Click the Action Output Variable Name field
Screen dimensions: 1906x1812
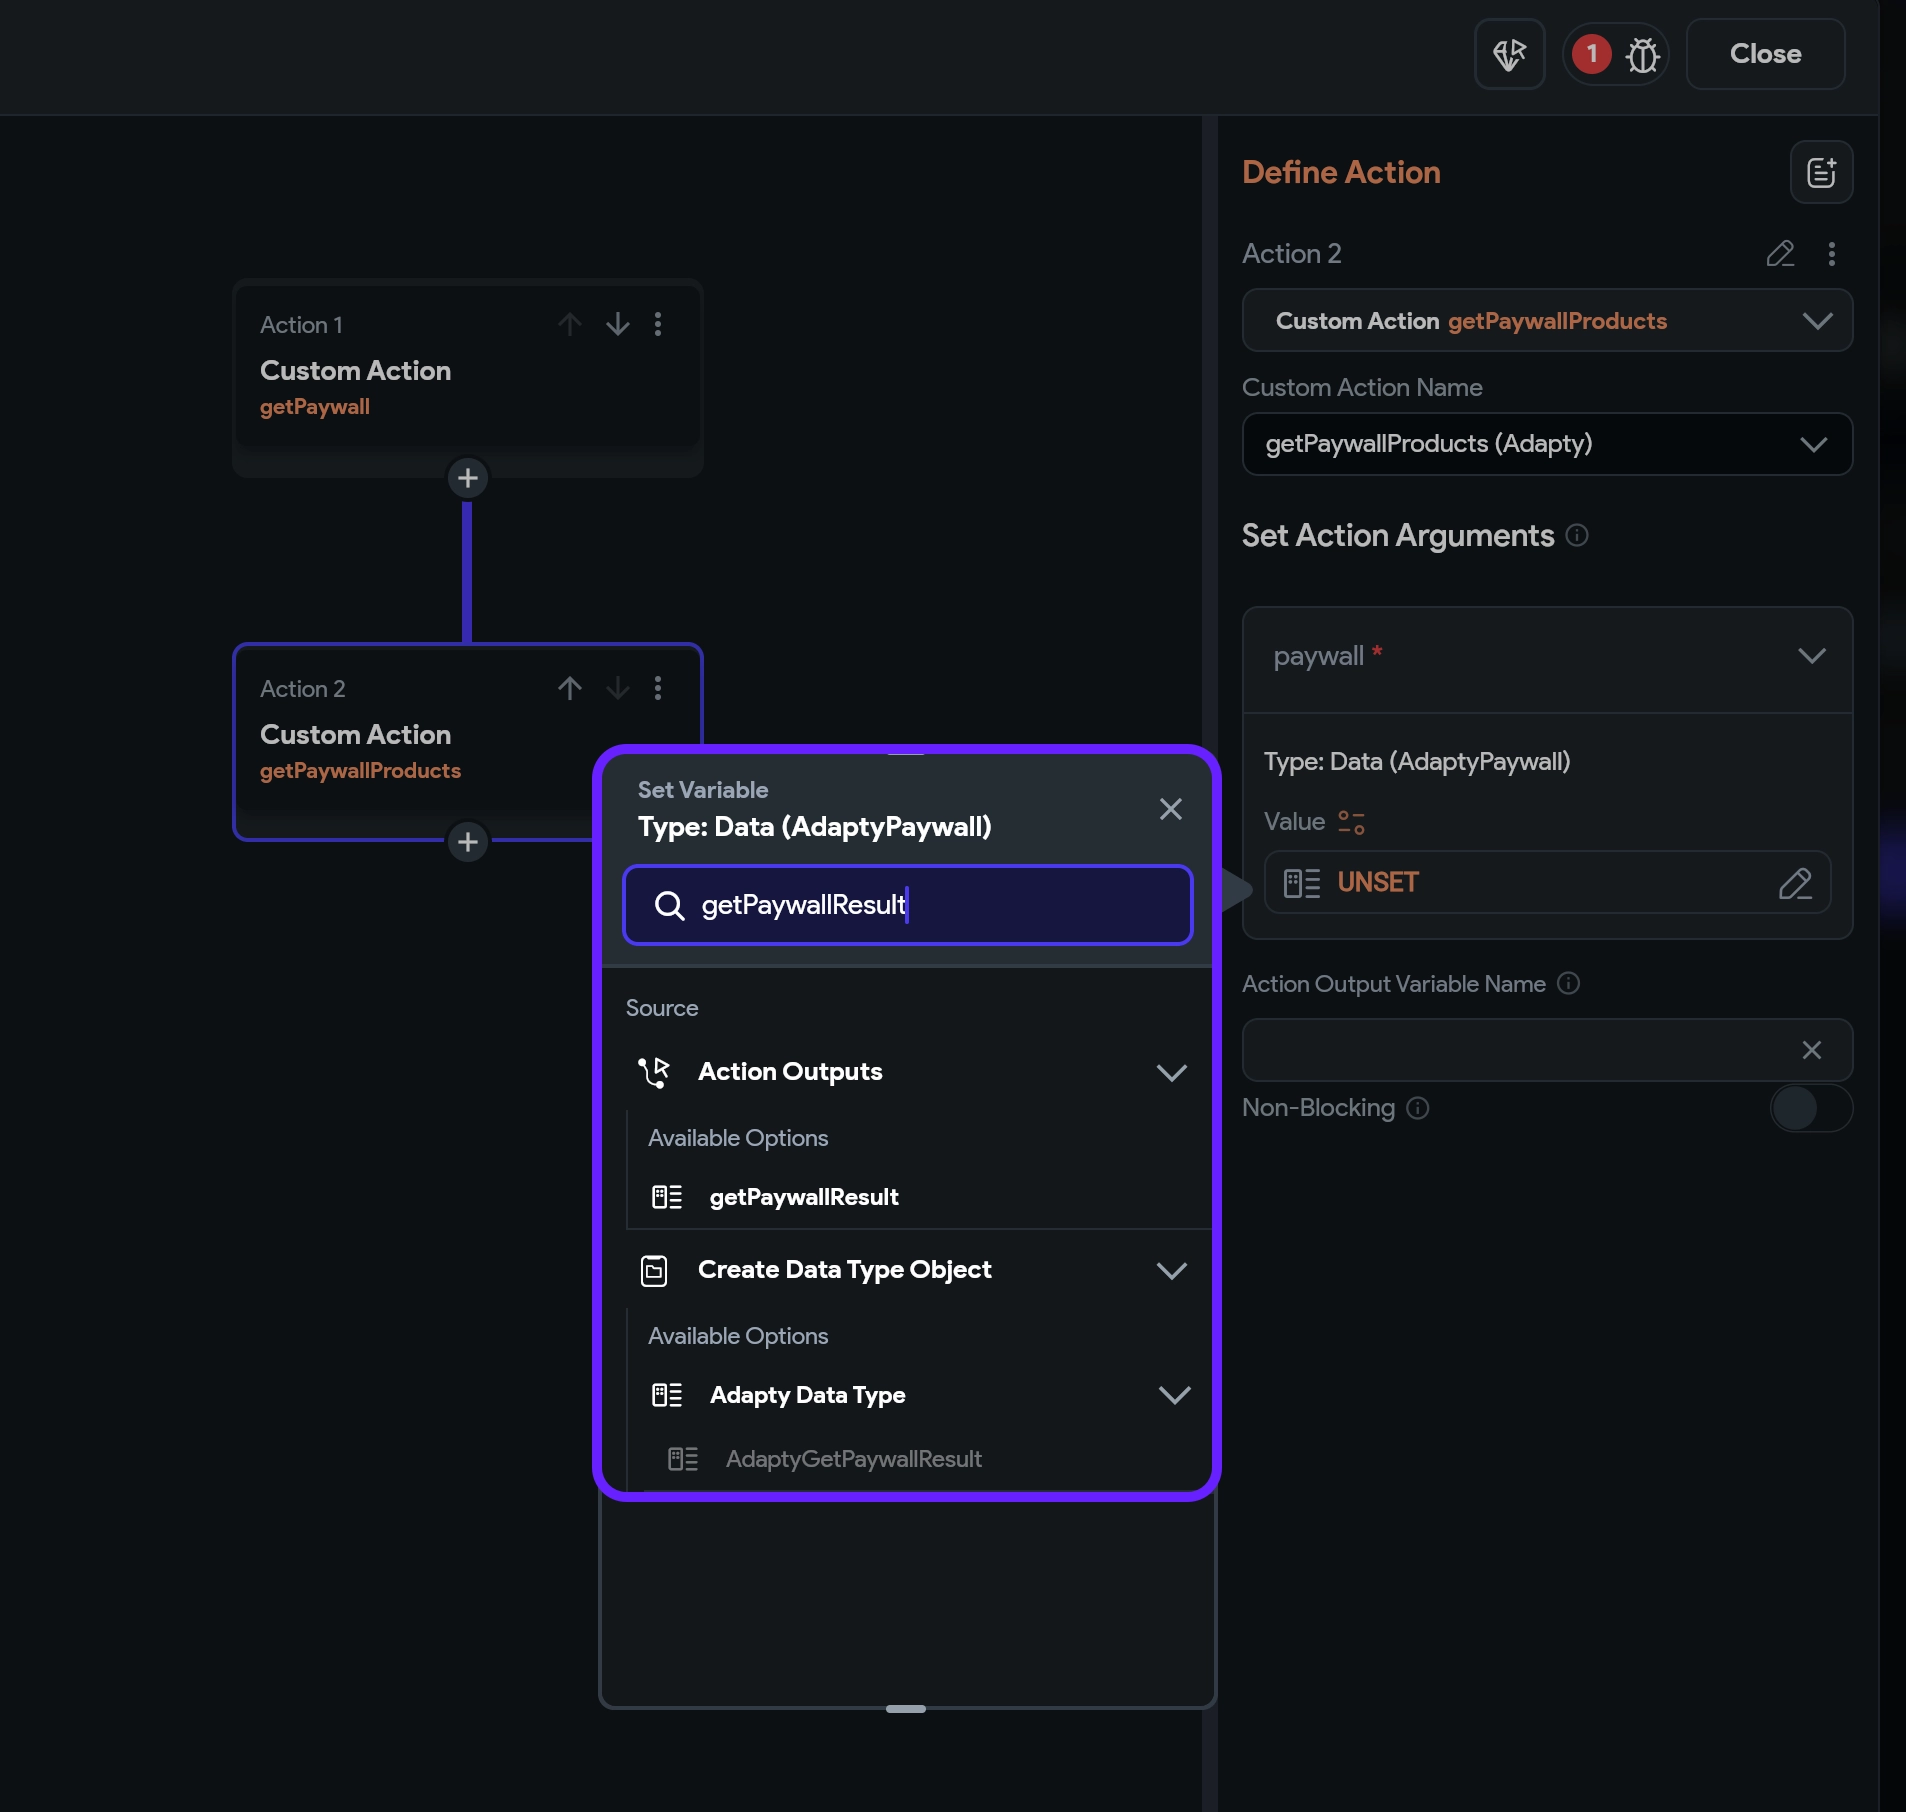pyautogui.click(x=1515, y=1050)
